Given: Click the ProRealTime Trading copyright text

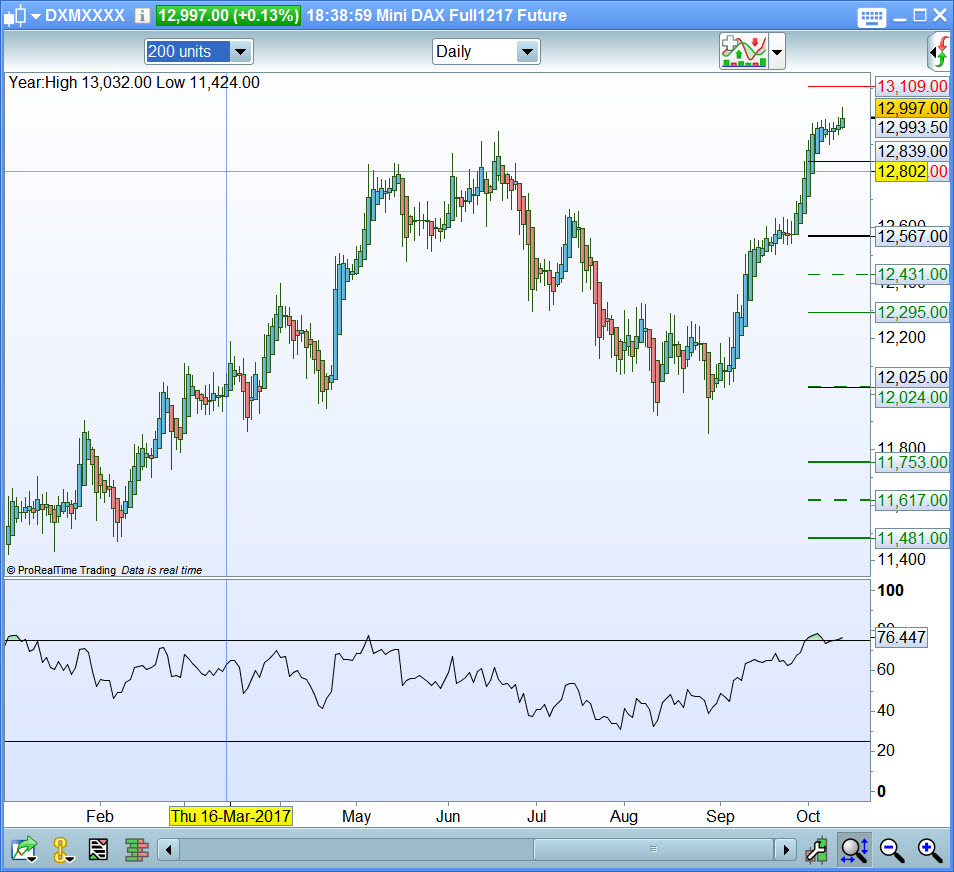Looking at the screenshot, I should coord(61,570).
